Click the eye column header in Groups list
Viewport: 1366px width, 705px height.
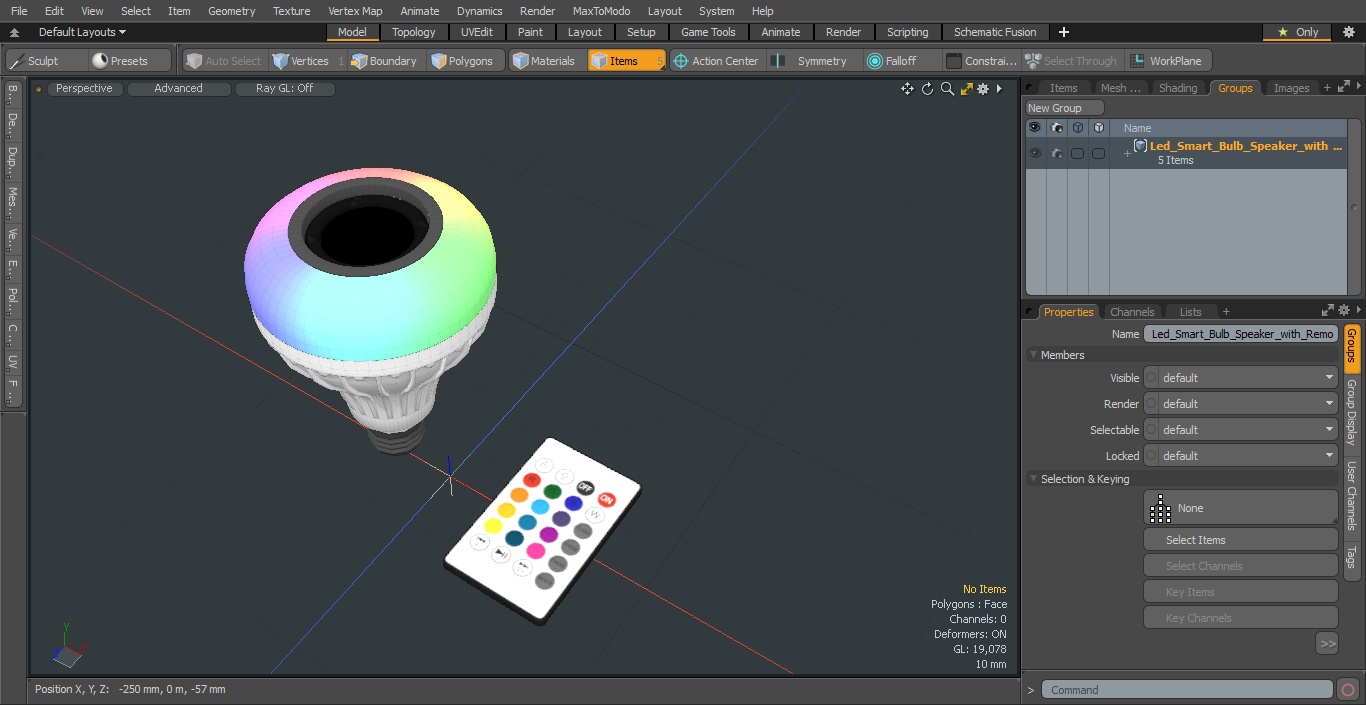click(1035, 128)
